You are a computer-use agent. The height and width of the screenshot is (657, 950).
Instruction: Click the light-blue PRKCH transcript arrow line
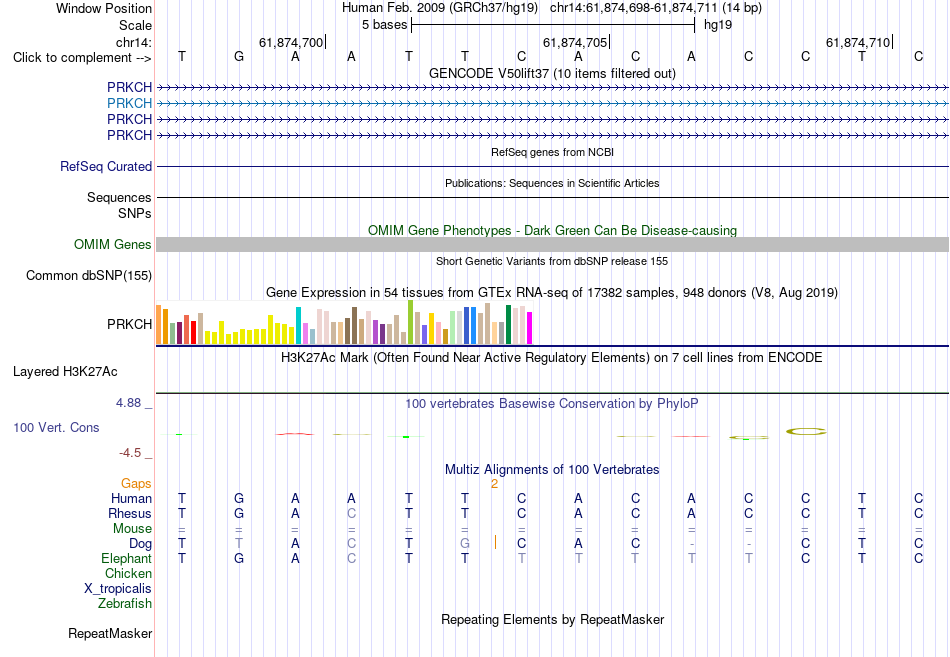click(552, 104)
